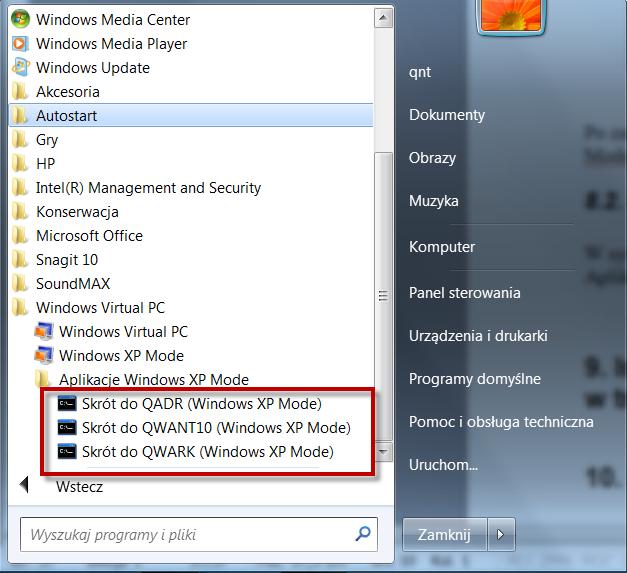Click the Autostart folder icon
This screenshot has height=573, width=627.
[x=20, y=116]
